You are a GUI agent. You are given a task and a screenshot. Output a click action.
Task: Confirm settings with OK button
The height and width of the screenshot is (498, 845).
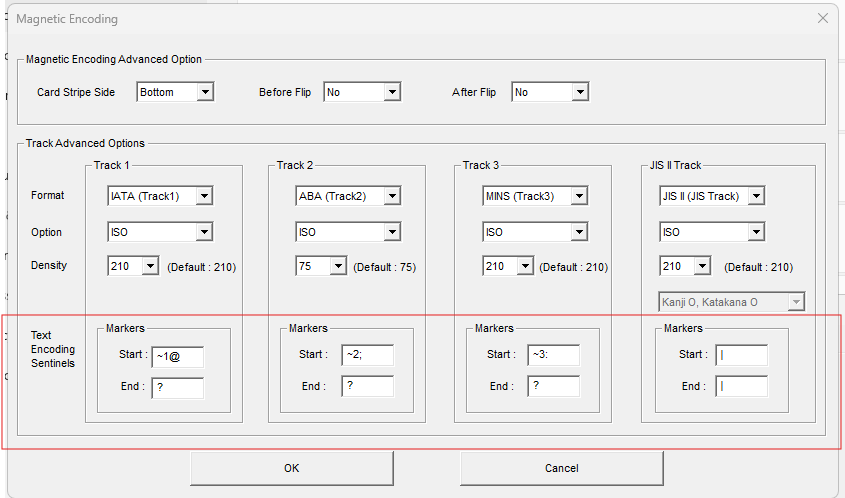[292, 468]
